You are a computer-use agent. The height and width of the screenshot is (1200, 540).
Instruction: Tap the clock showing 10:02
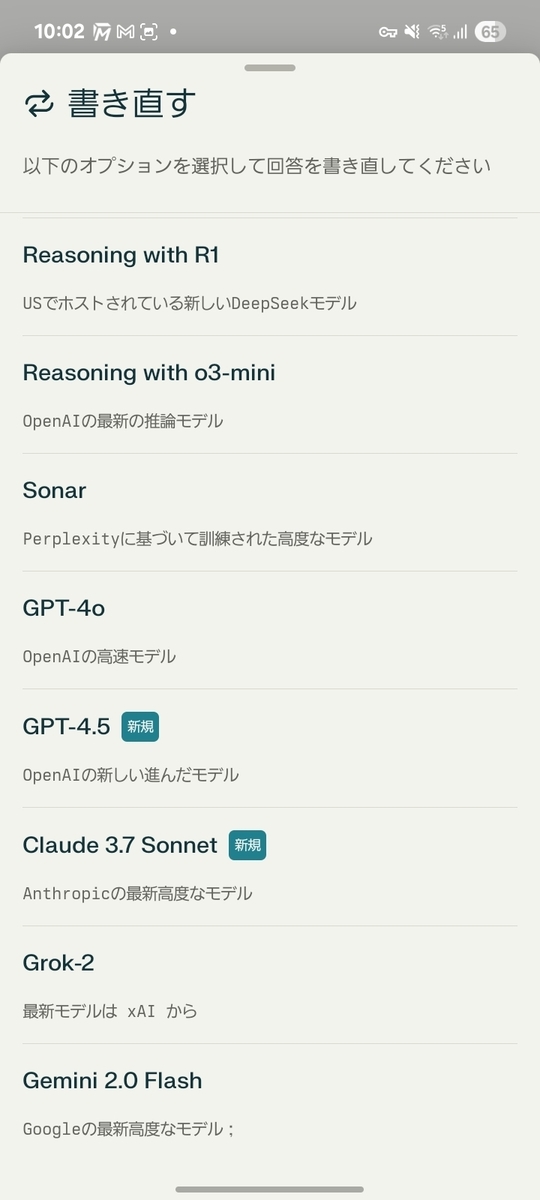tap(59, 32)
